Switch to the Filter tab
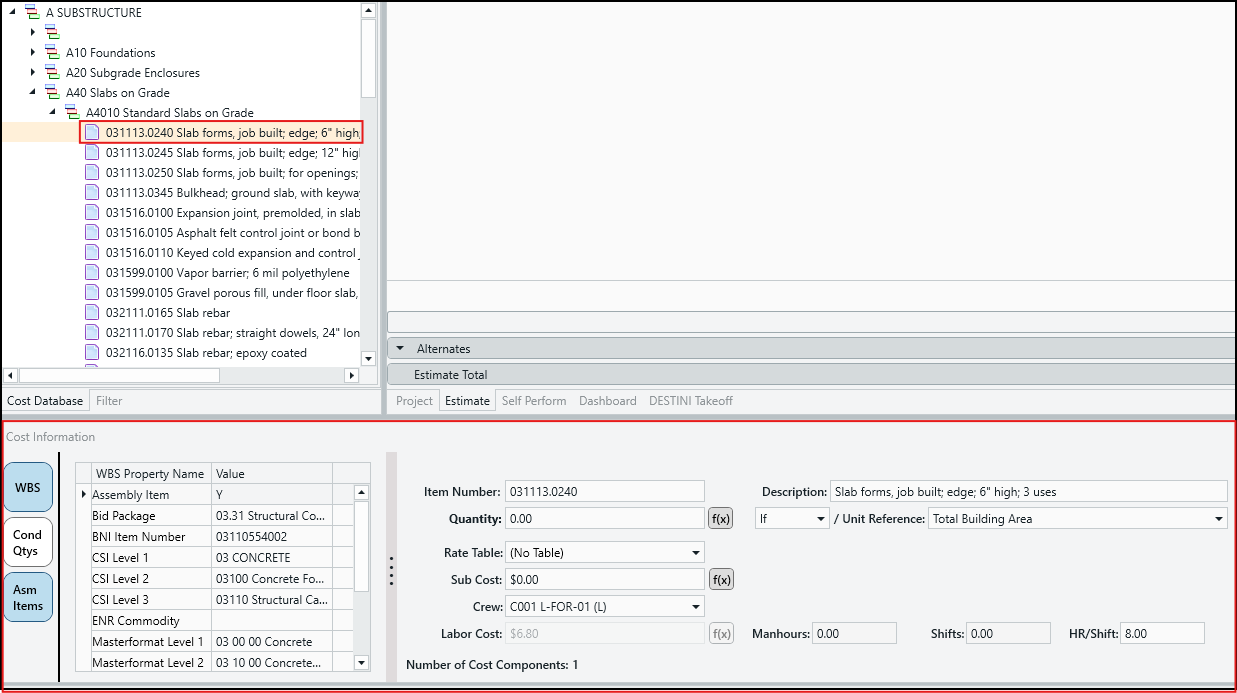The height and width of the screenshot is (693, 1237). [x=109, y=401]
